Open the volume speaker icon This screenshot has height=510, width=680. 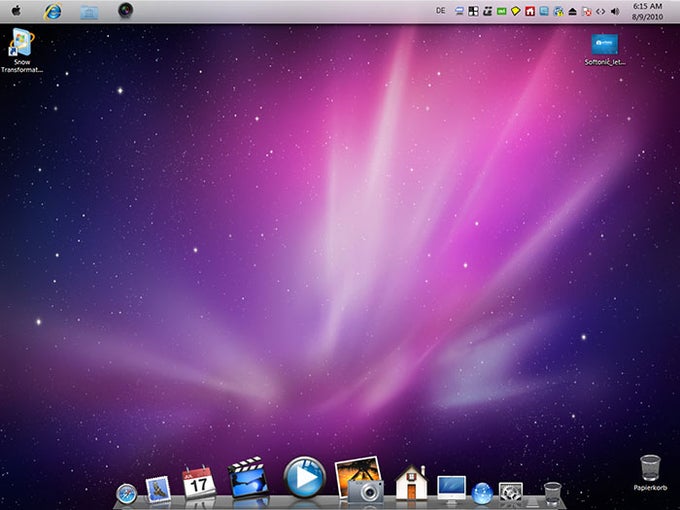pyautogui.click(x=615, y=12)
